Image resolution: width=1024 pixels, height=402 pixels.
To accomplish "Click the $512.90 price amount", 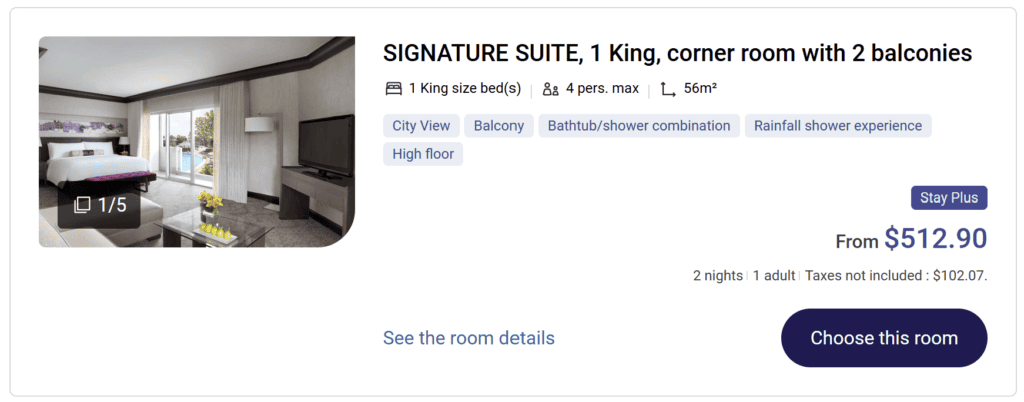I will pos(935,239).
